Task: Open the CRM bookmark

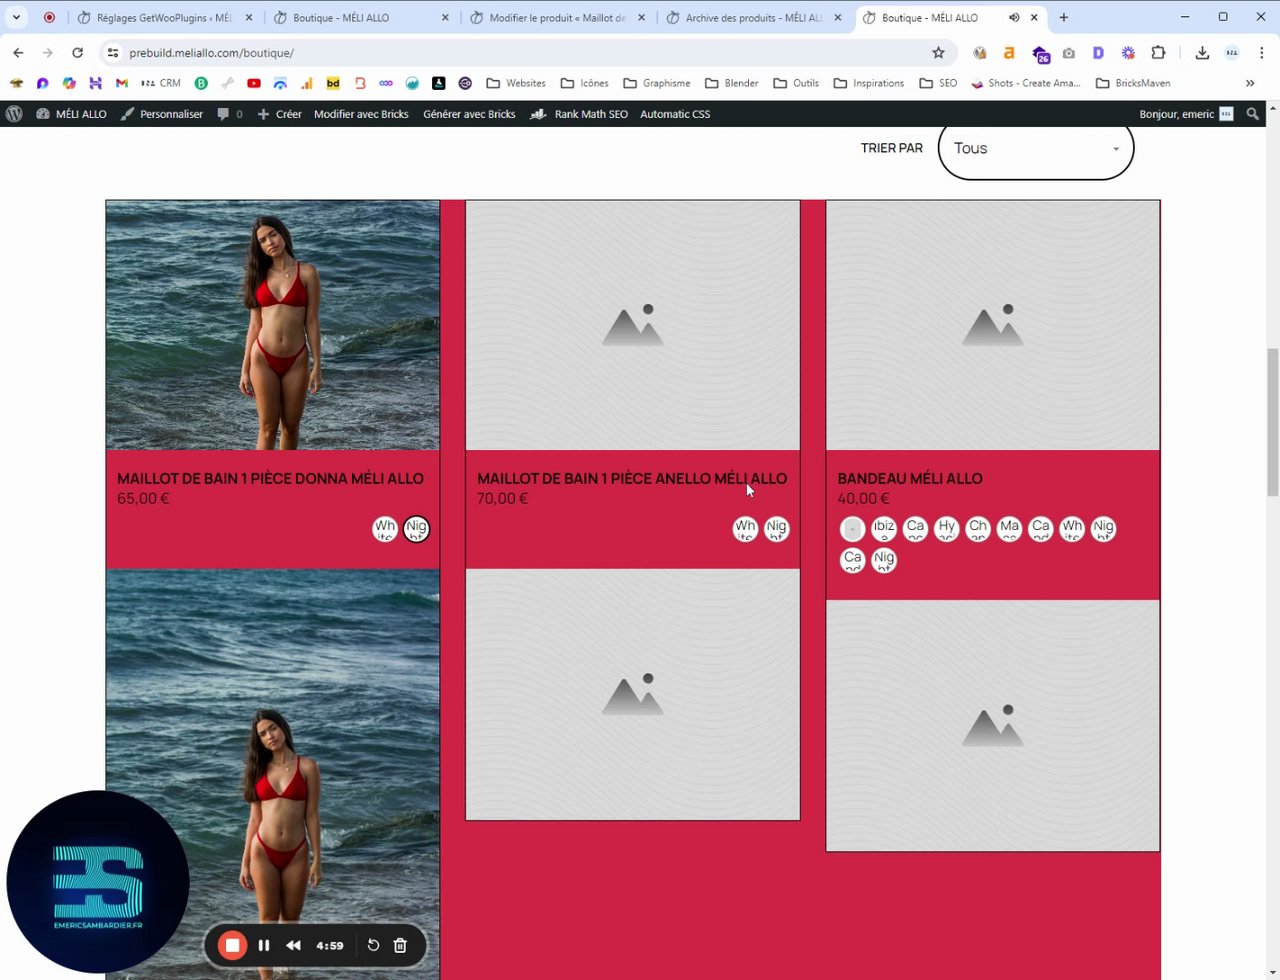Action: (161, 83)
